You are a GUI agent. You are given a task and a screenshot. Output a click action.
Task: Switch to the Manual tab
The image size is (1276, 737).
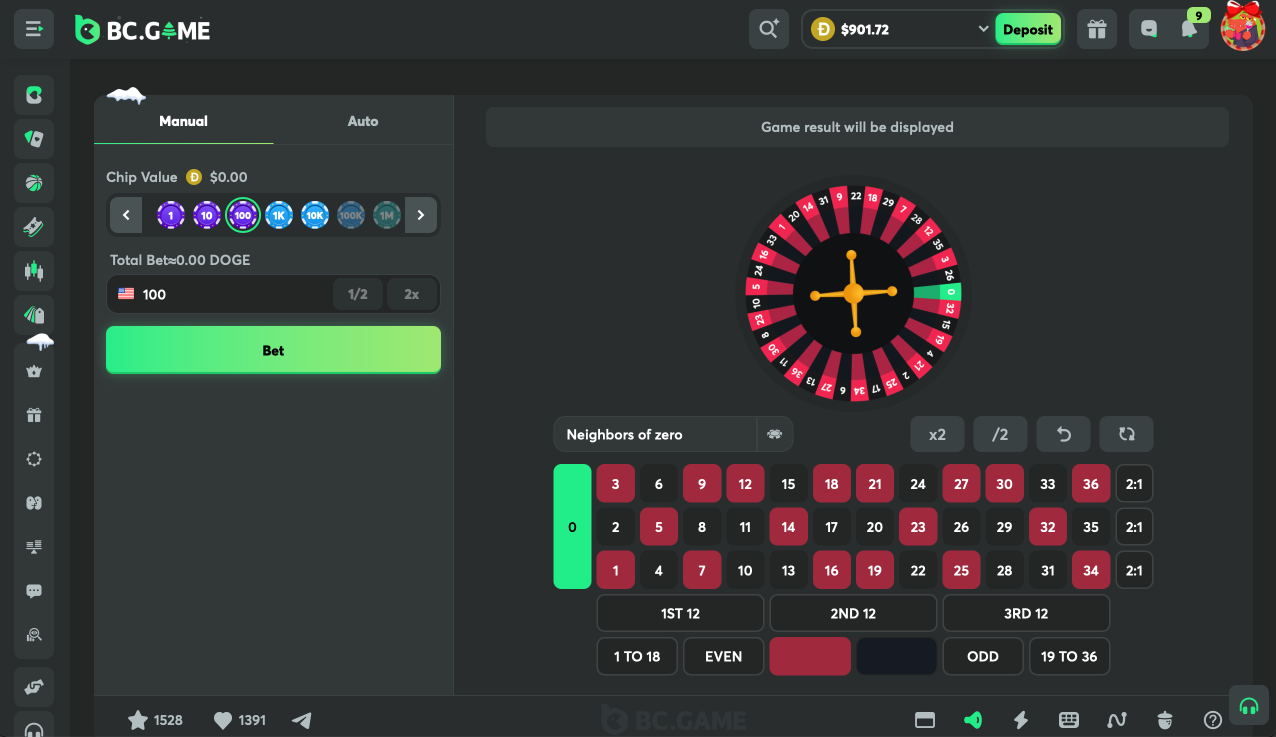(x=184, y=121)
